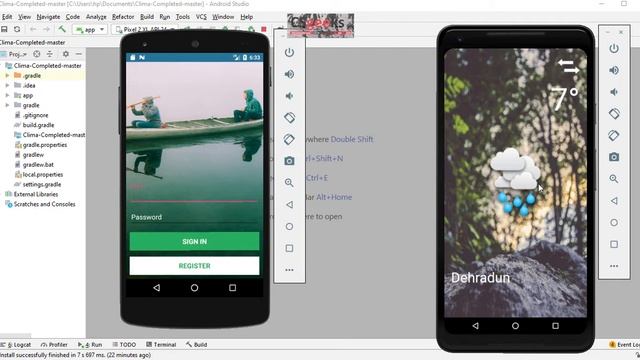Click overview square on the login emulator toolbar
Screen dimensions: 640x360
coord(289,248)
